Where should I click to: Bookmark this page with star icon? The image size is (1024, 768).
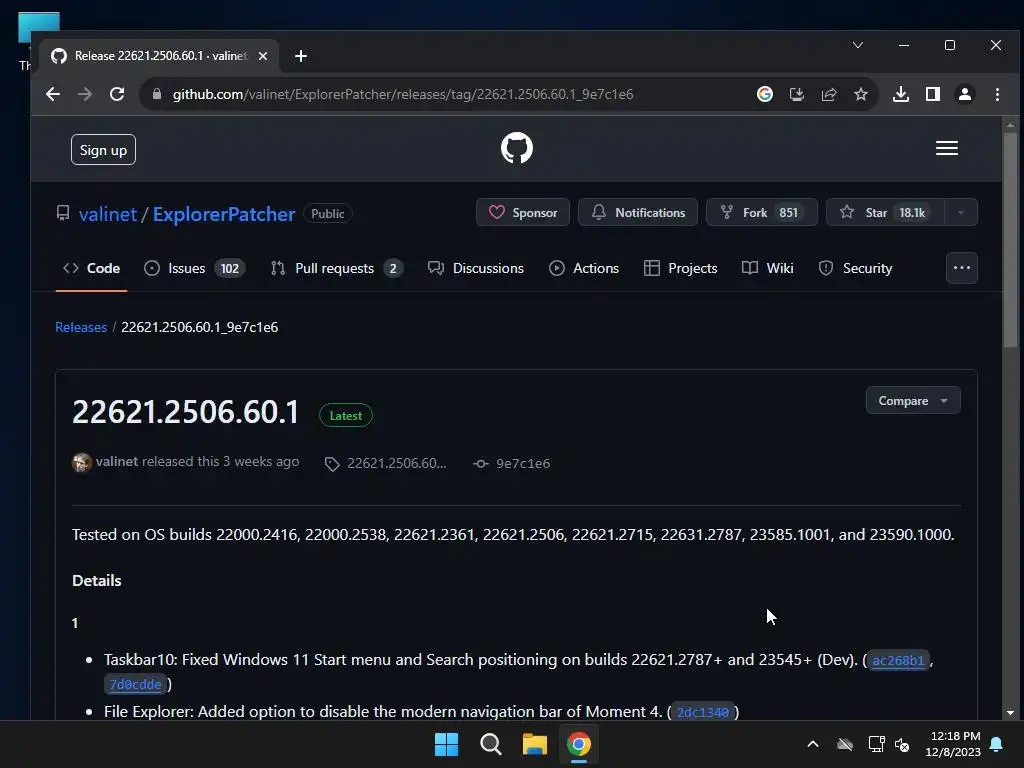(x=861, y=94)
